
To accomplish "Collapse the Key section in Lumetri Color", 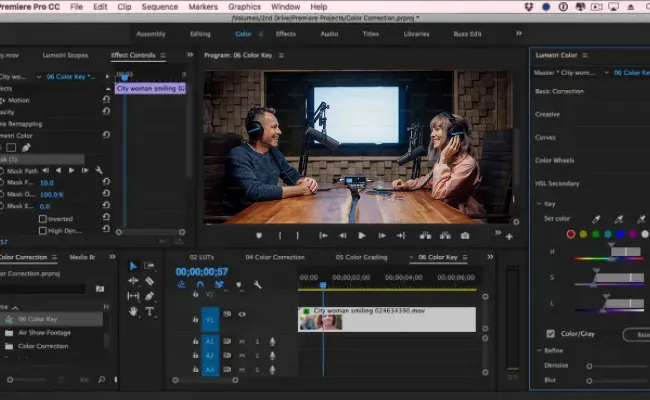I will point(539,204).
